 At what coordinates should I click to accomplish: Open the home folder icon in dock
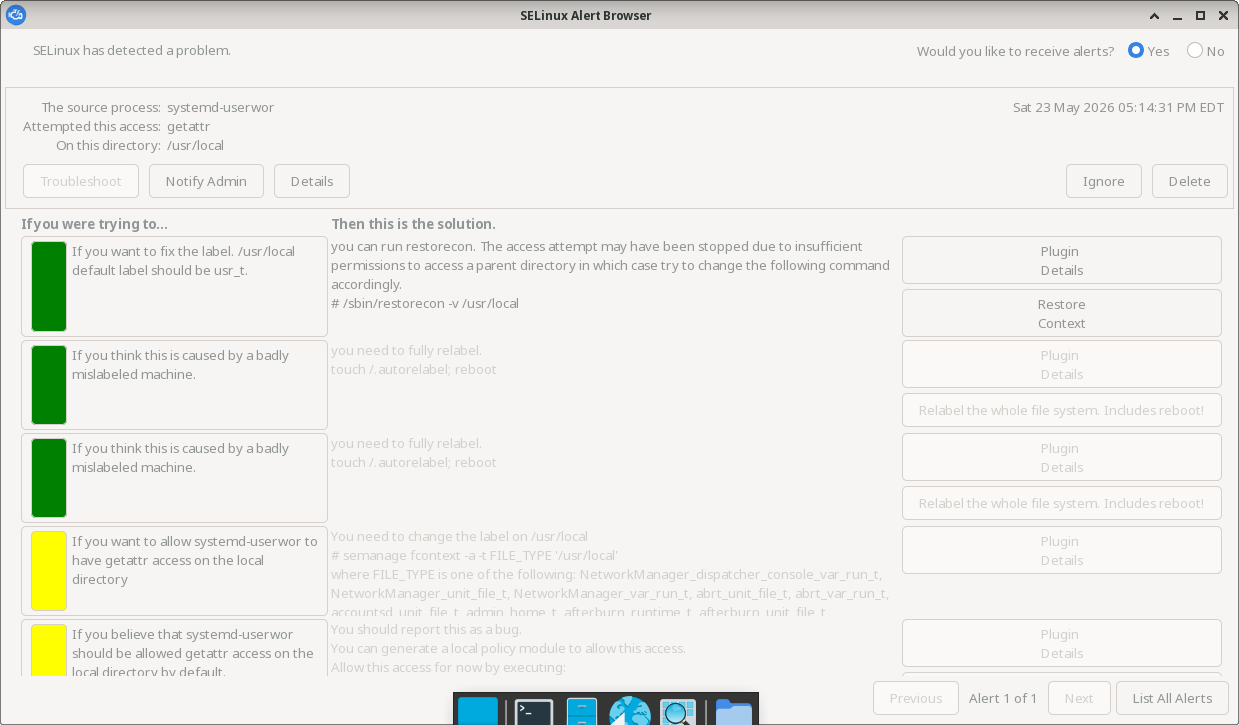coord(734,712)
